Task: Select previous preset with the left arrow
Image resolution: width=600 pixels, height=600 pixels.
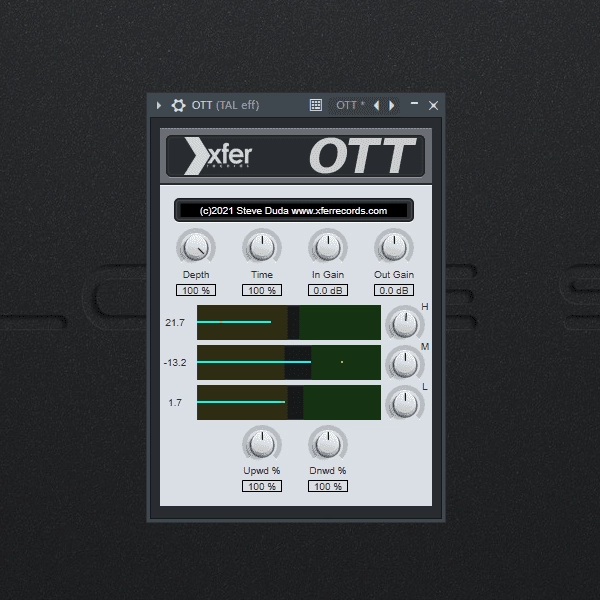Action: tap(377, 105)
